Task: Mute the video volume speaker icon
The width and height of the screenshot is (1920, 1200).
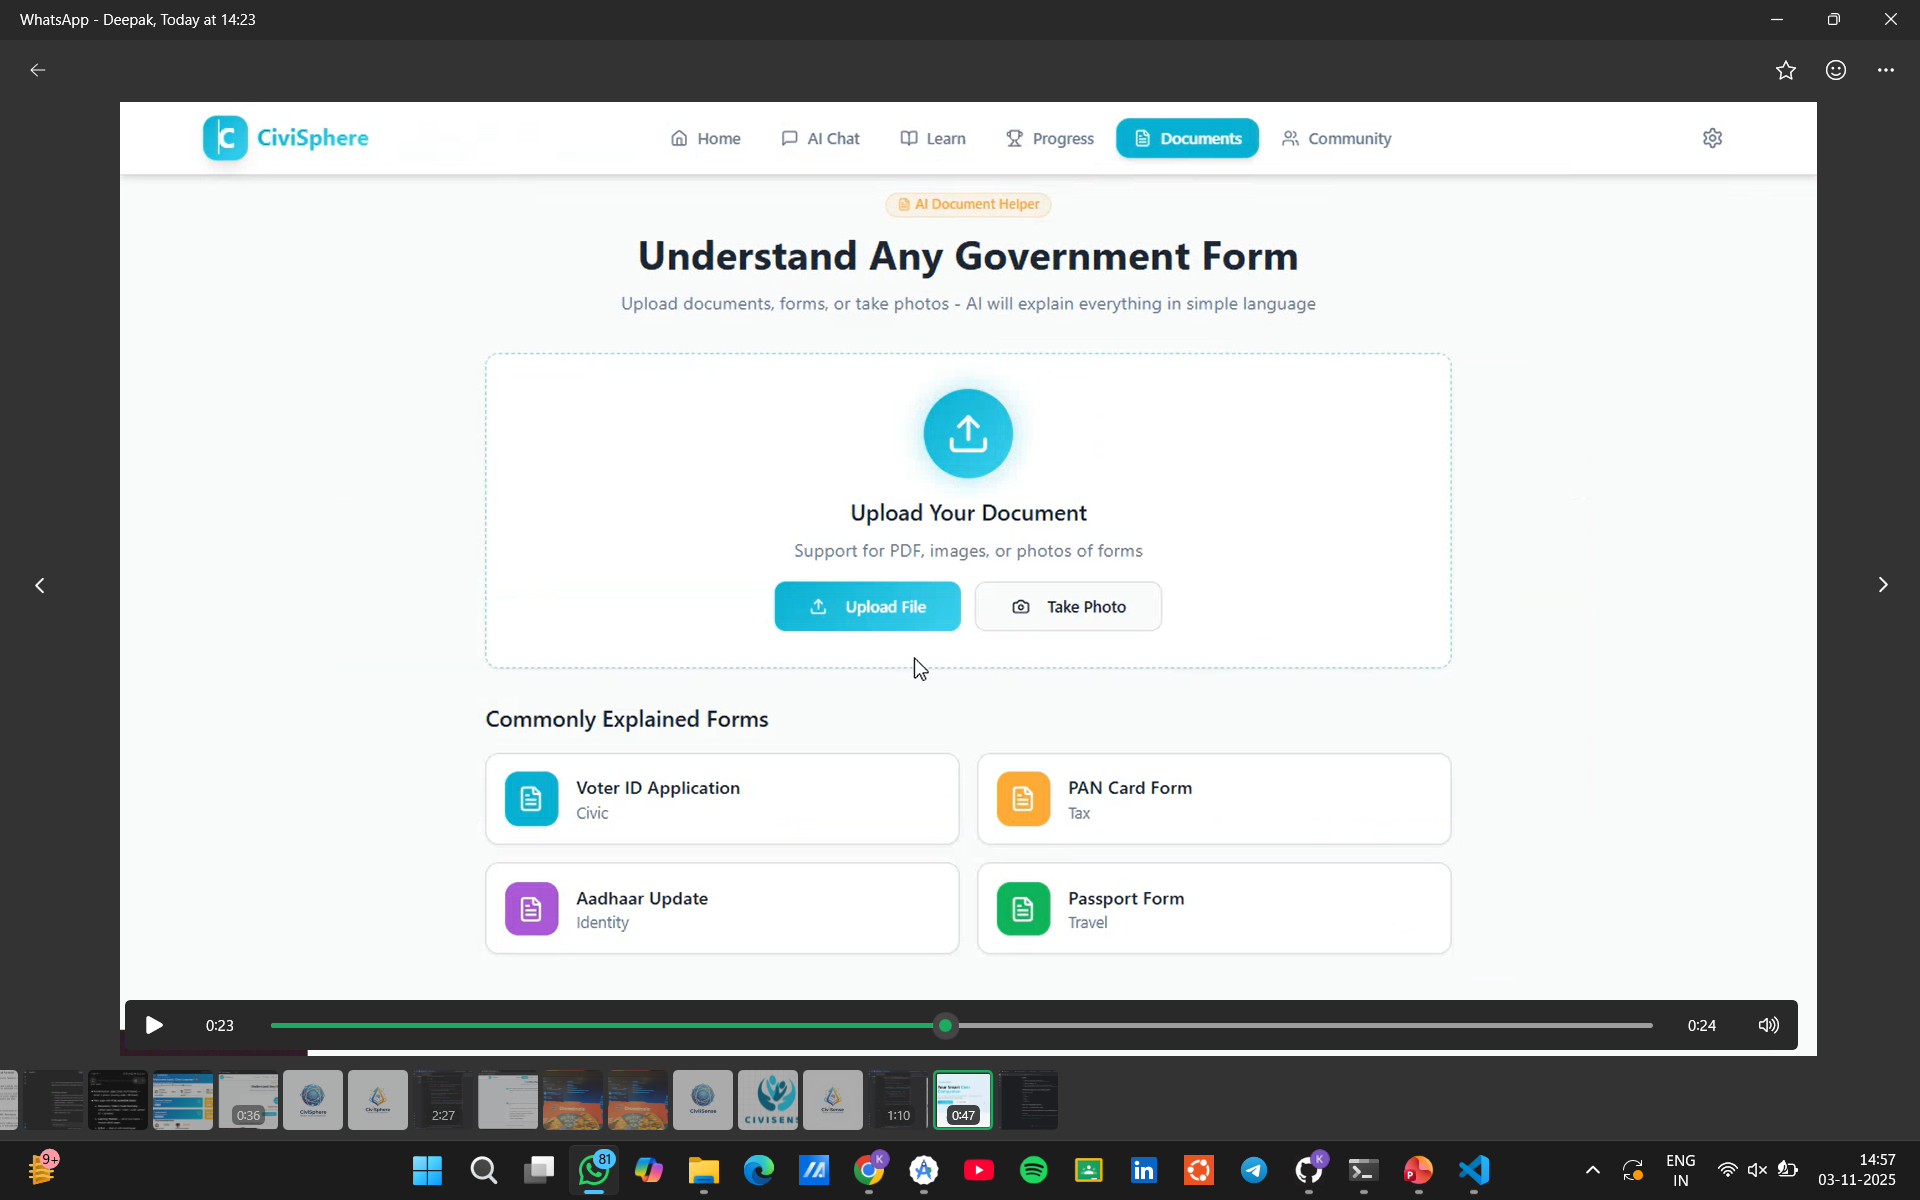Action: [1768, 1025]
